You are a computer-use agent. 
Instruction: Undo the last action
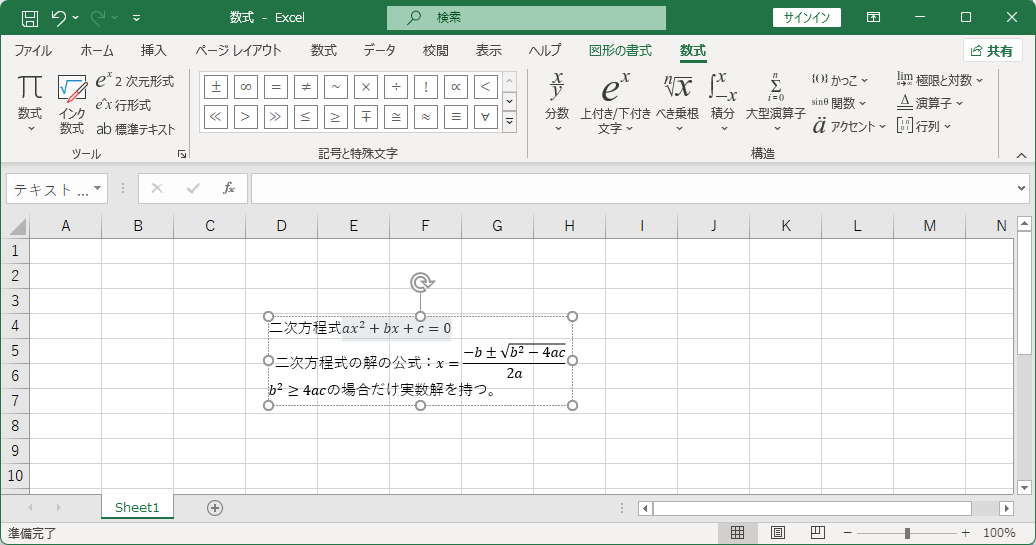58,18
